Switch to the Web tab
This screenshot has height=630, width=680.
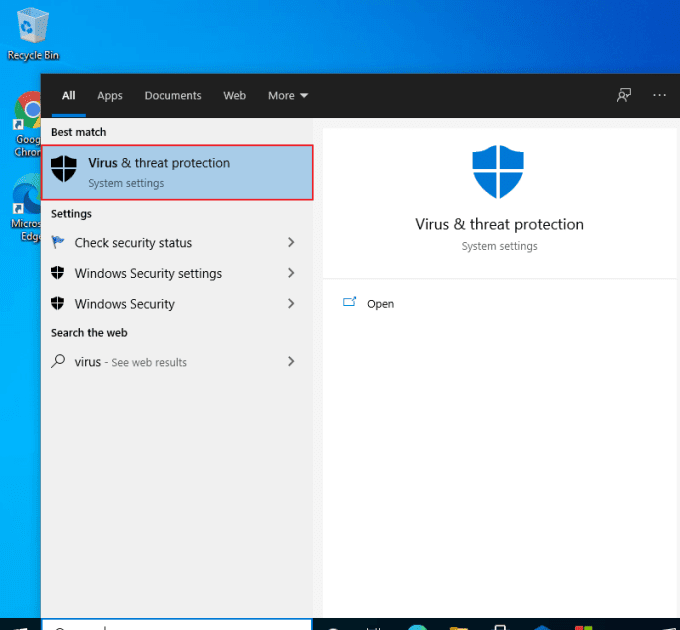pyautogui.click(x=235, y=95)
